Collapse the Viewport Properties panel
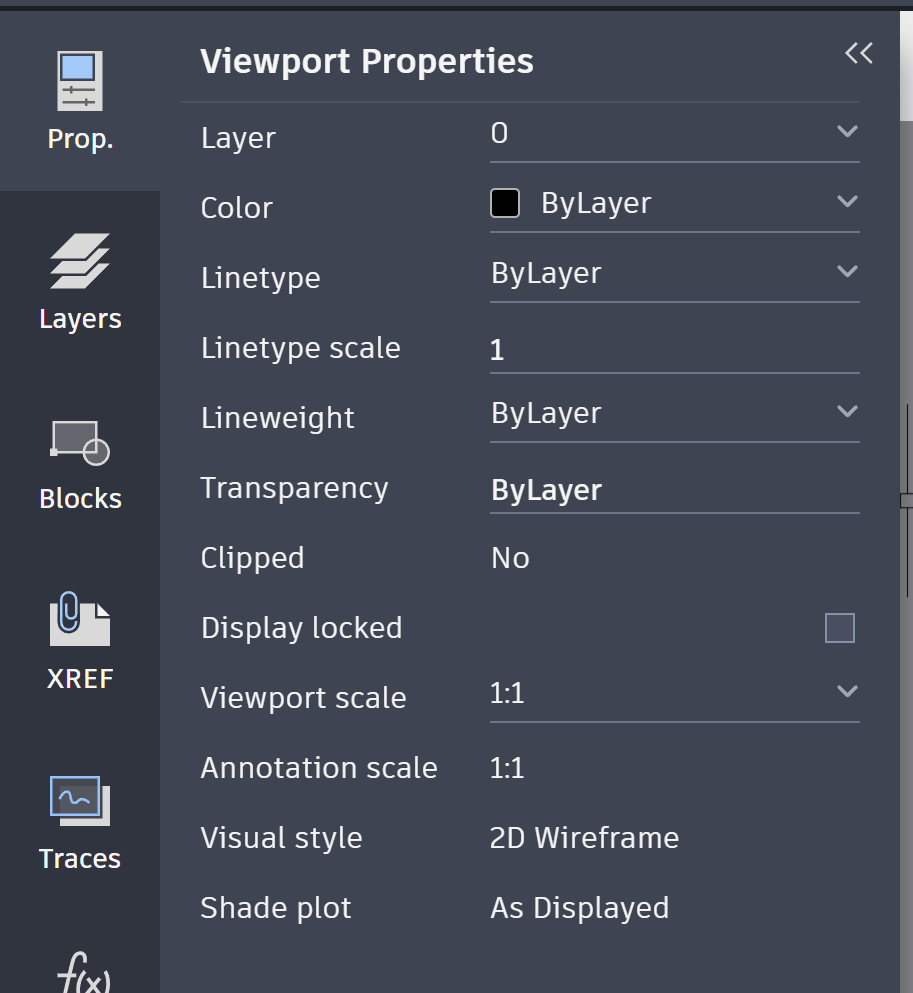 [858, 54]
